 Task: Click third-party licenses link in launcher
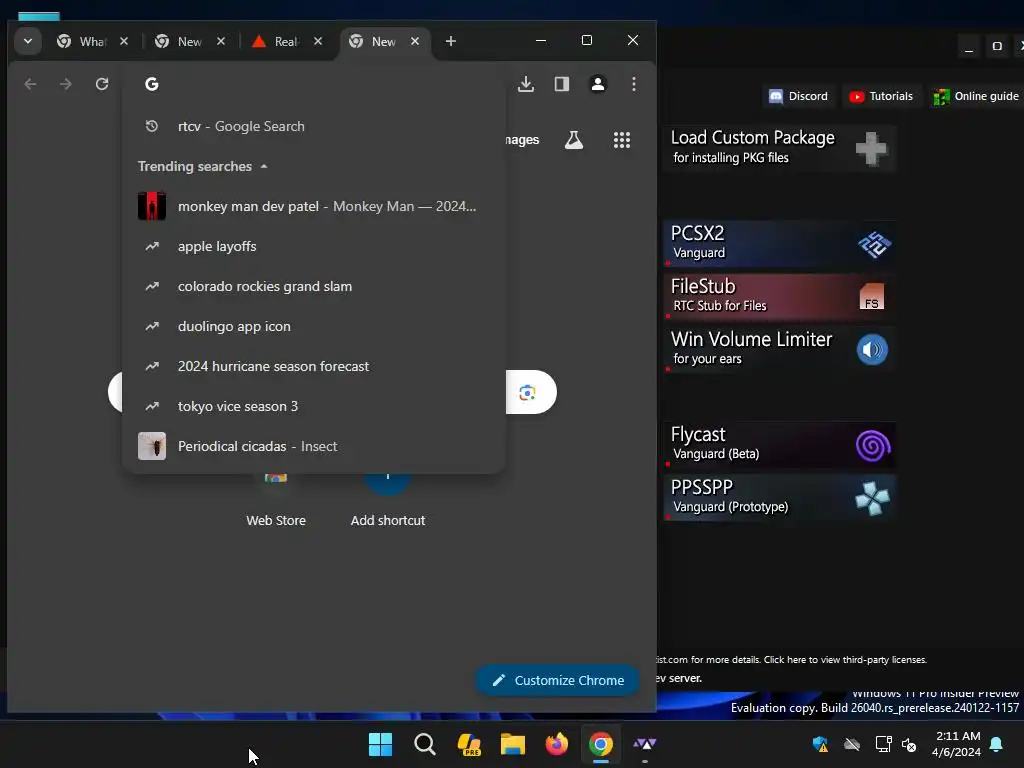click(845, 660)
